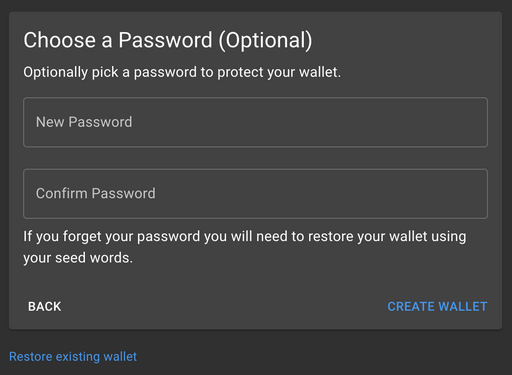The height and width of the screenshot is (375, 512).
Task: Click the BACK button
Action: [x=45, y=307]
